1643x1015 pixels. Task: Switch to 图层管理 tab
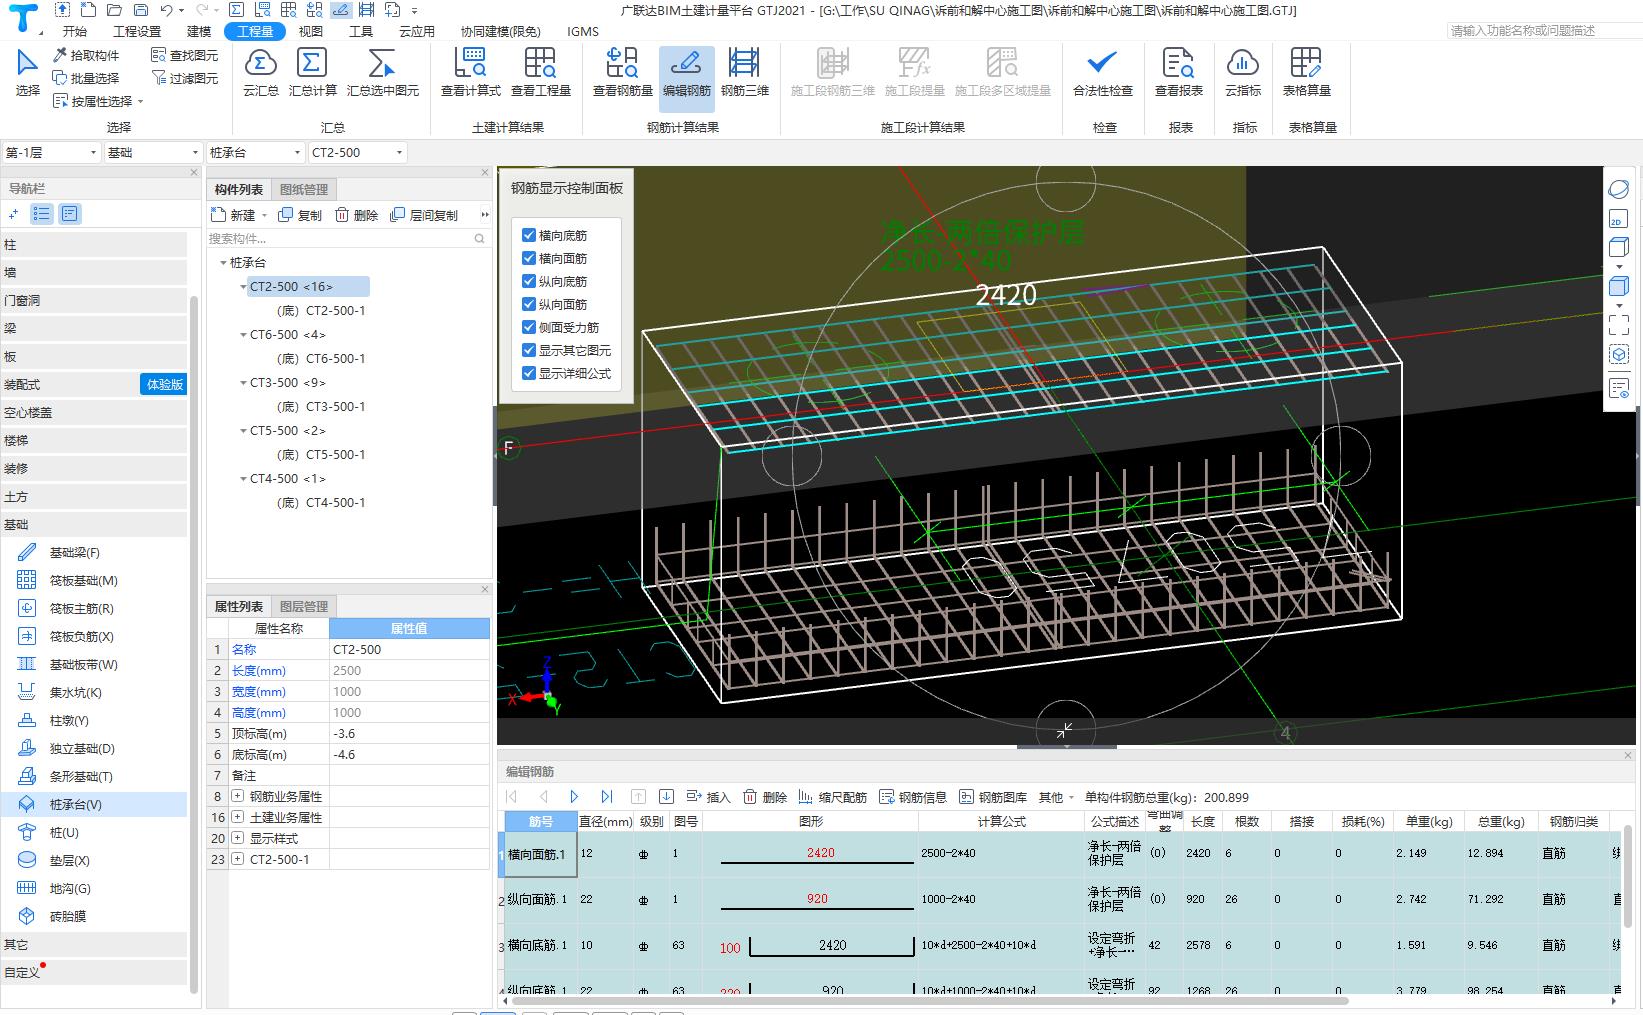point(304,606)
